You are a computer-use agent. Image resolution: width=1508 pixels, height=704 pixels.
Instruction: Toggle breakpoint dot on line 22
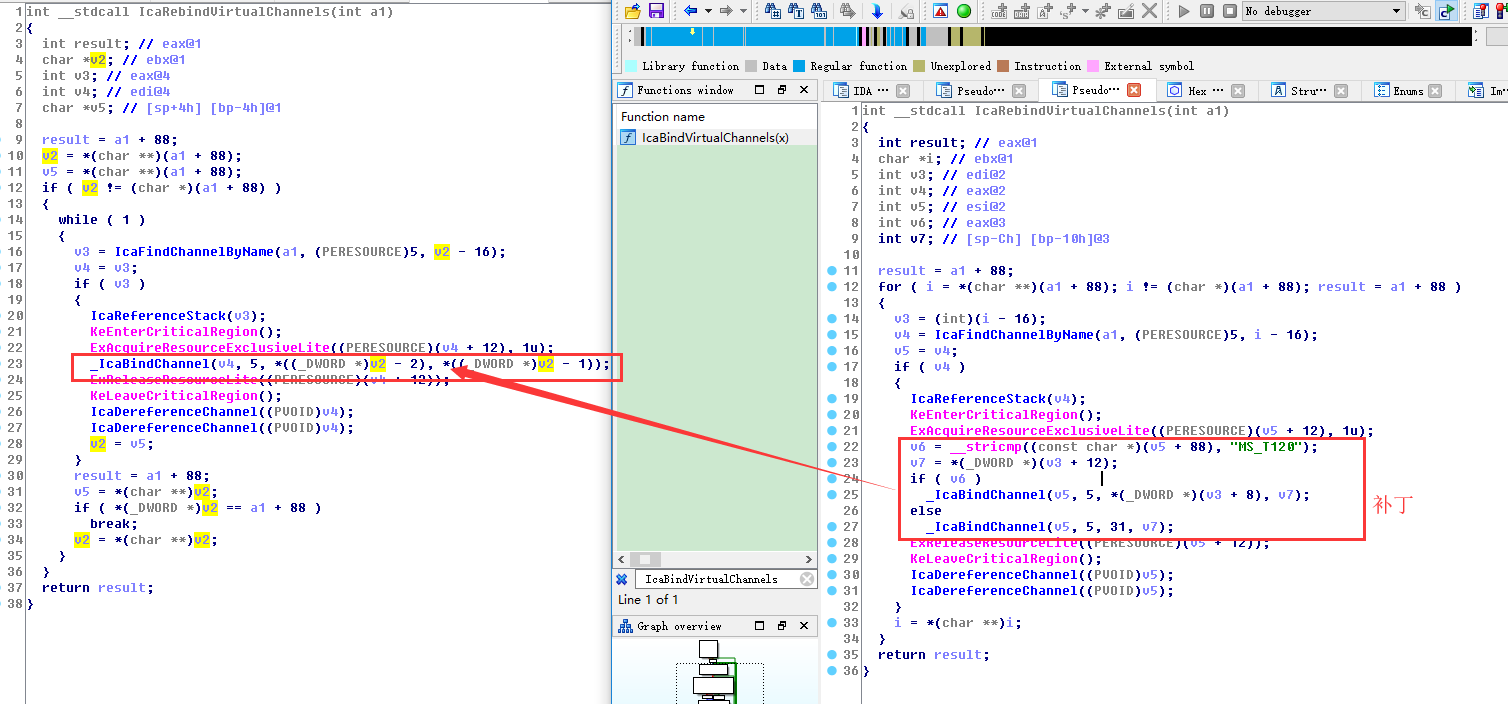[832, 447]
